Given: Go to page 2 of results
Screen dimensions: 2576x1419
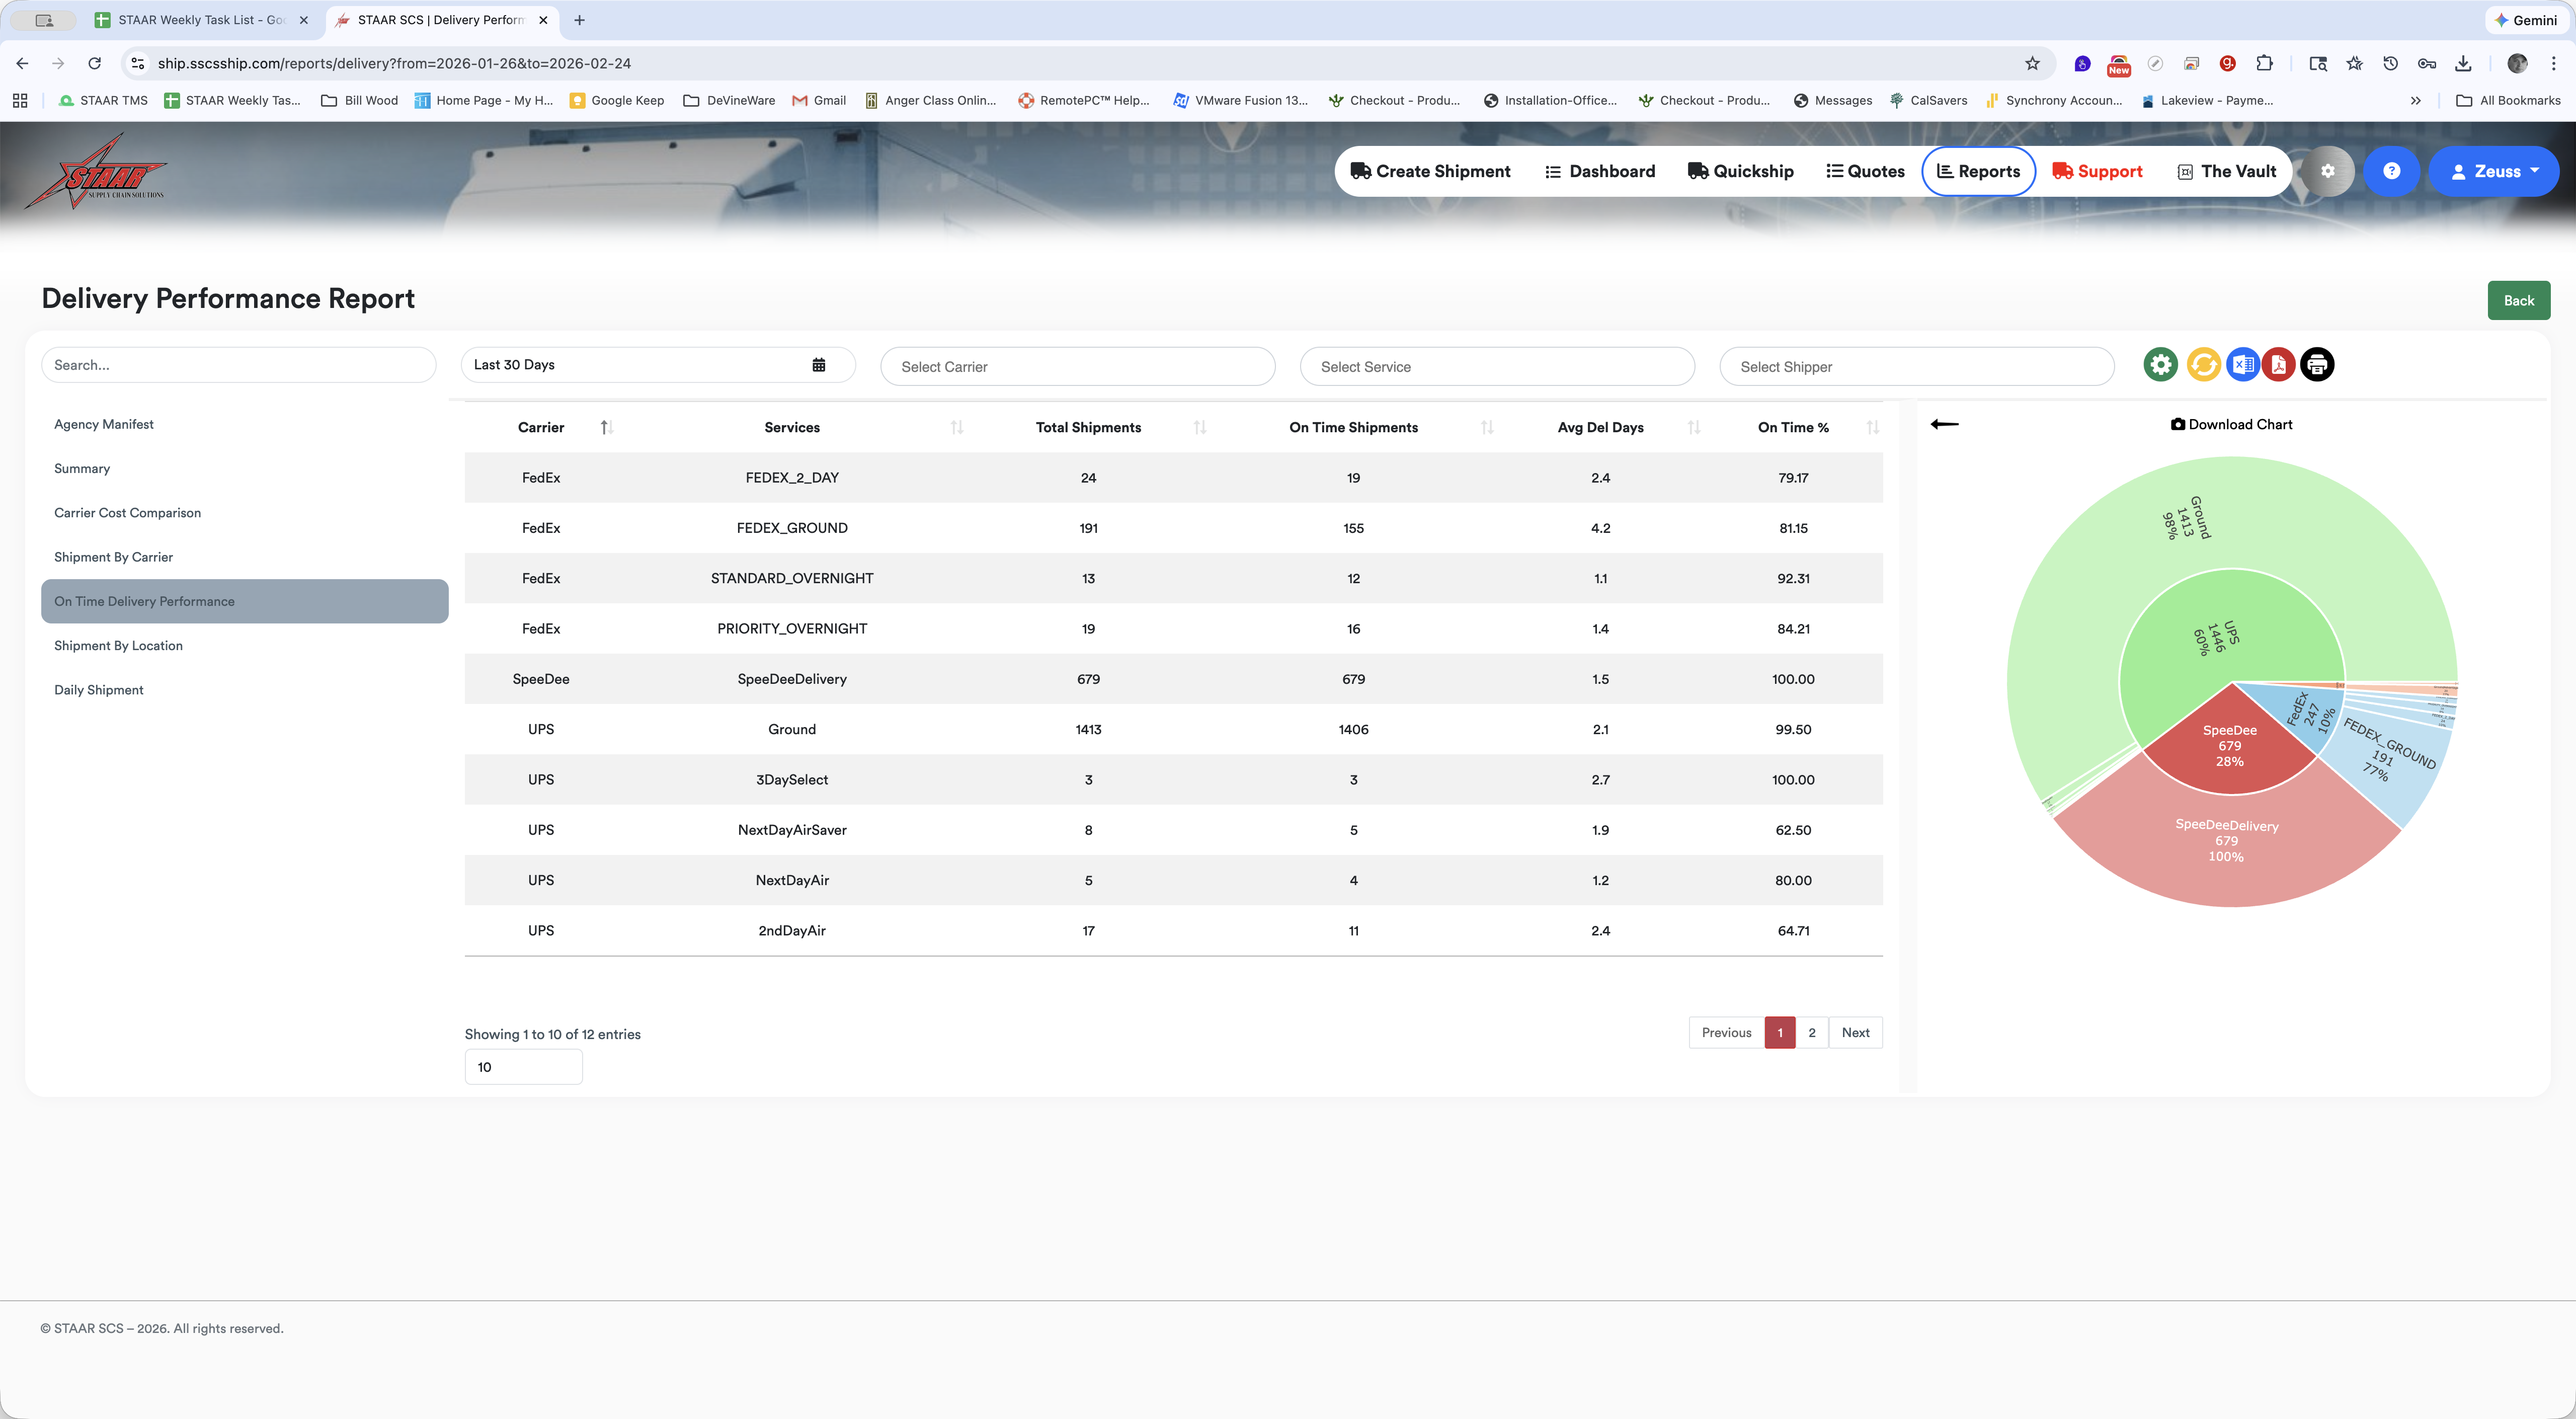Looking at the screenshot, I should [x=1811, y=1032].
